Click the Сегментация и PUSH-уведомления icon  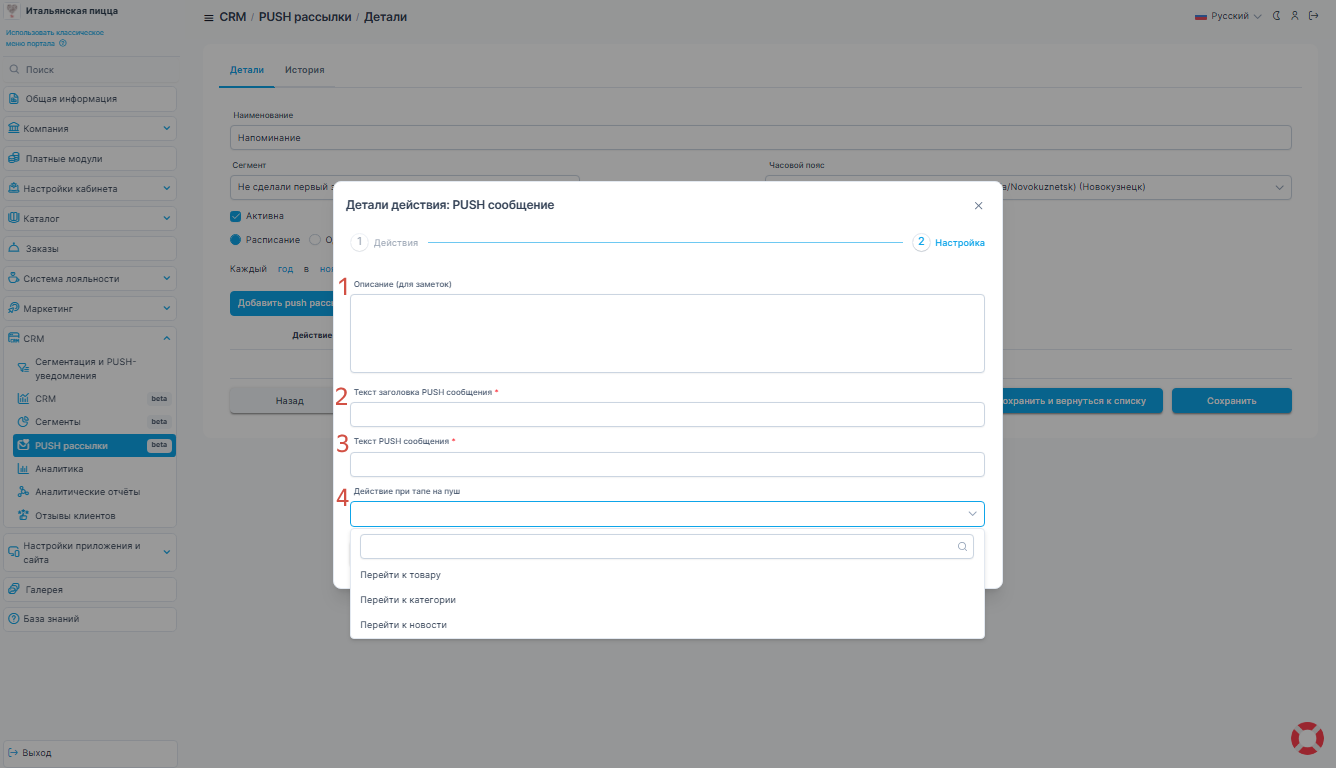point(23,368)
